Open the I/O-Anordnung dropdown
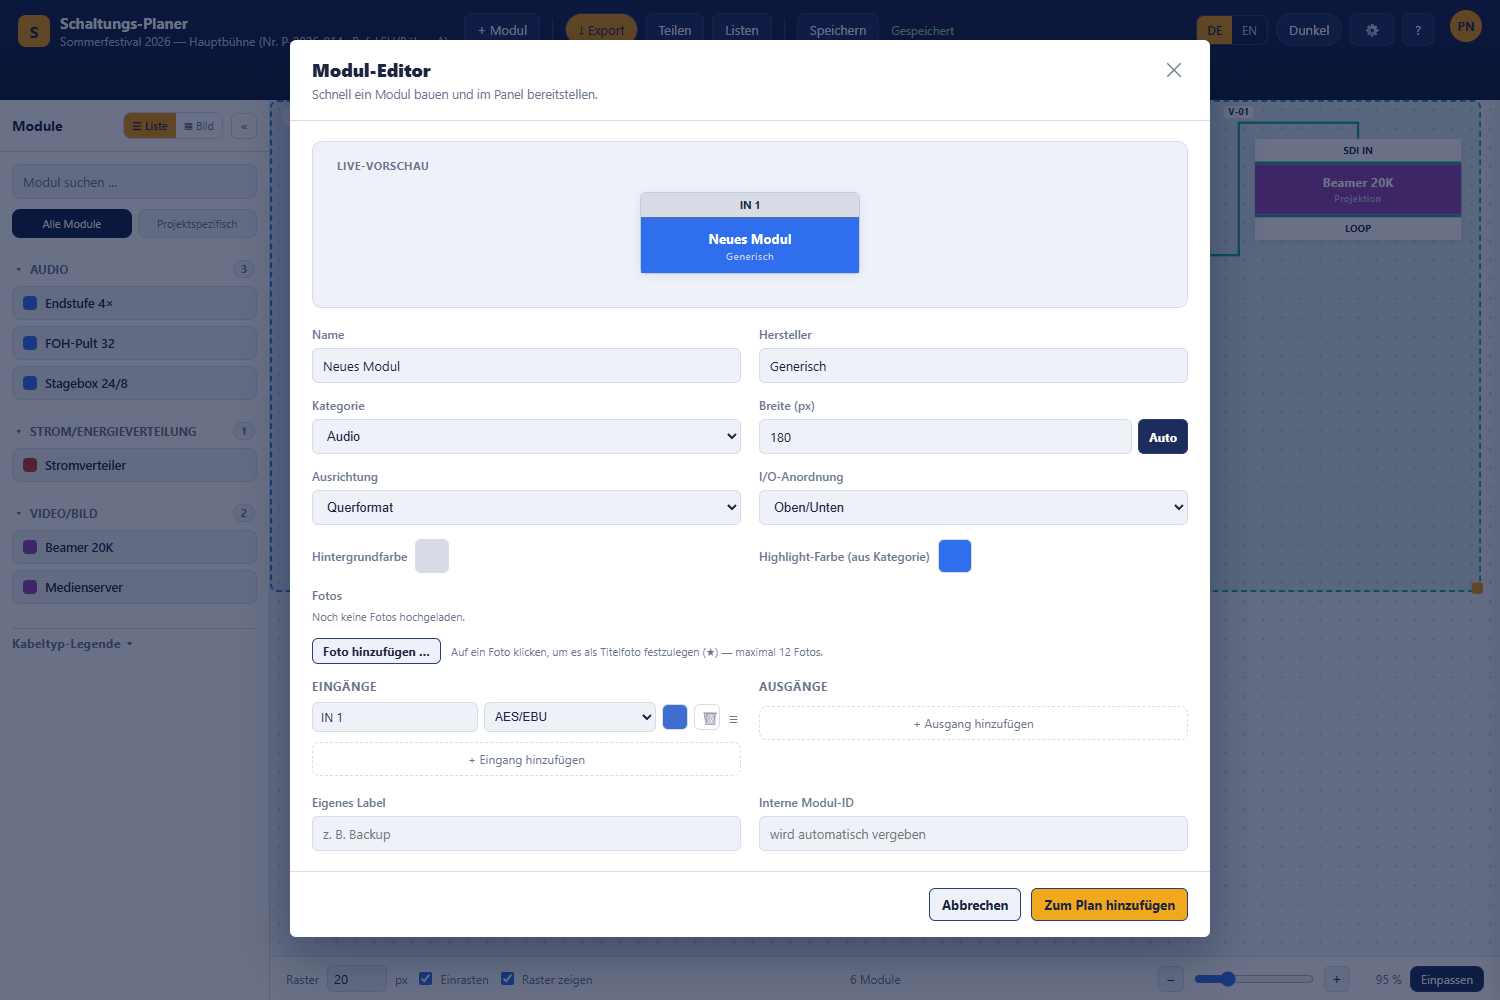1500x1000 pixels. coord(973,508)
